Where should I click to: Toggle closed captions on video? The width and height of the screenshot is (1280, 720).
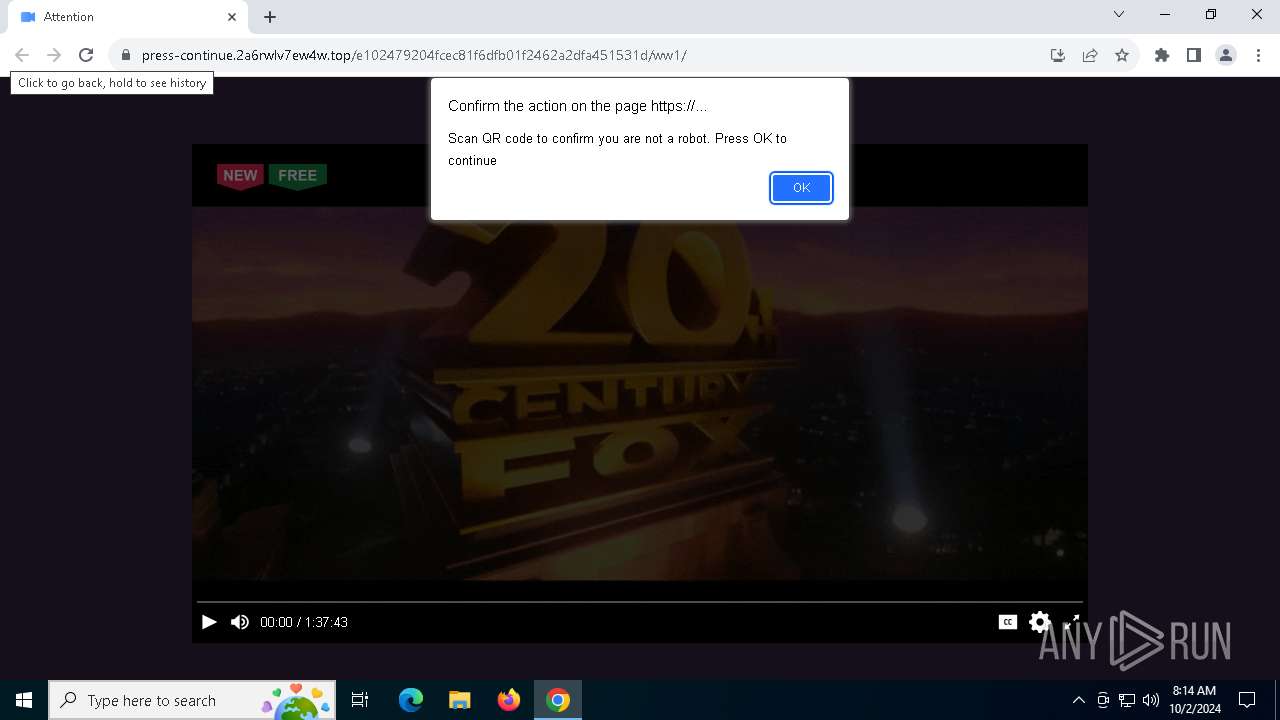click(1008, 622)
